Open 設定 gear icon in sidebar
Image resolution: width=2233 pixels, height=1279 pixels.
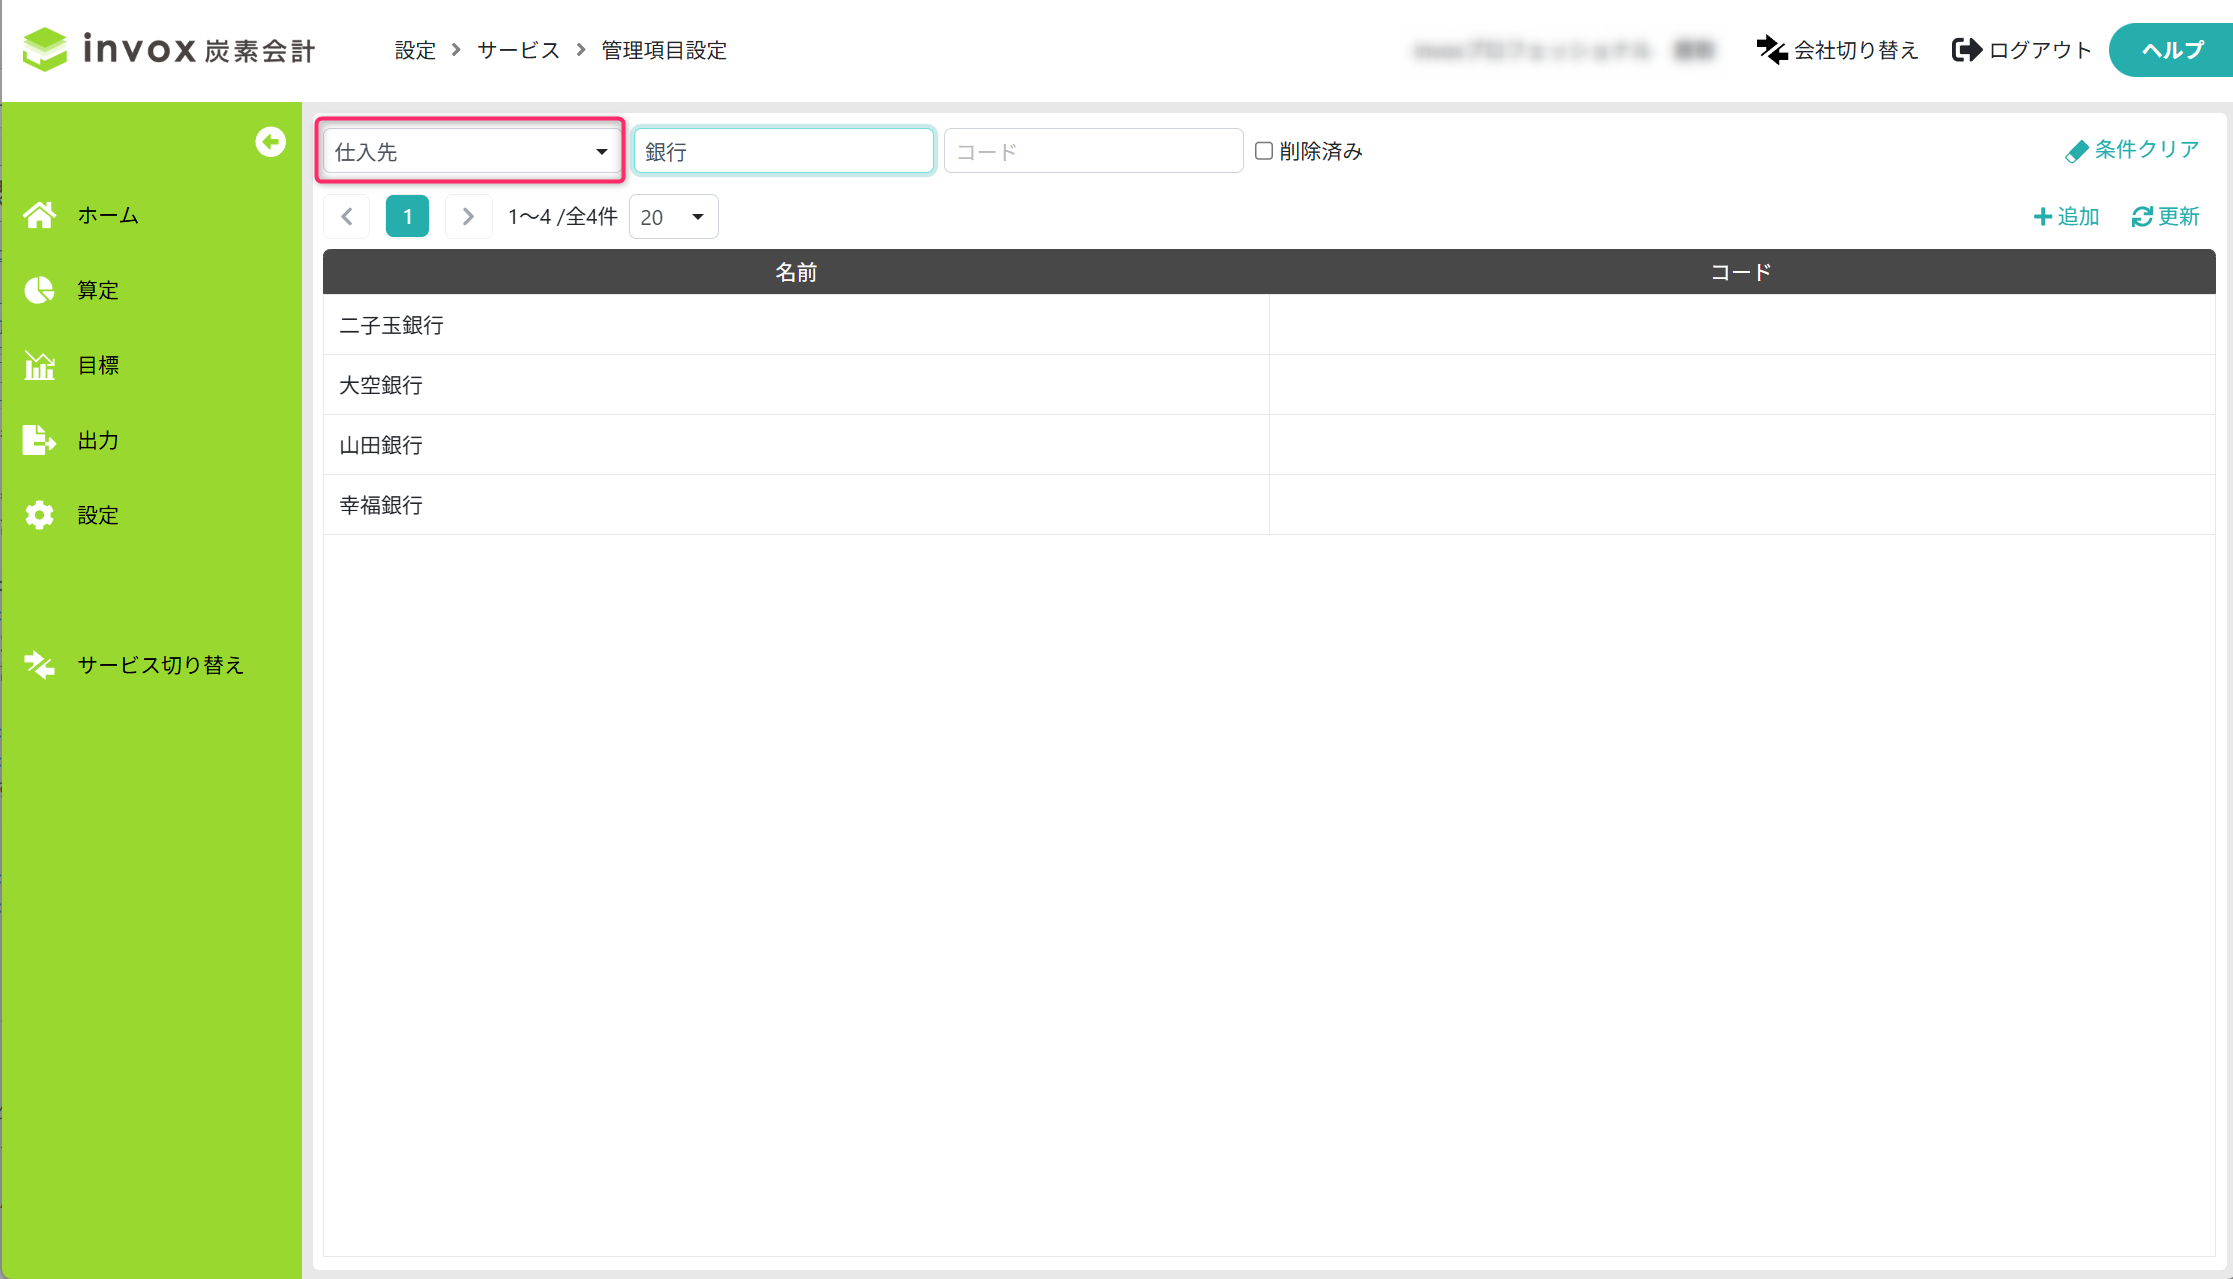(40, 515)
